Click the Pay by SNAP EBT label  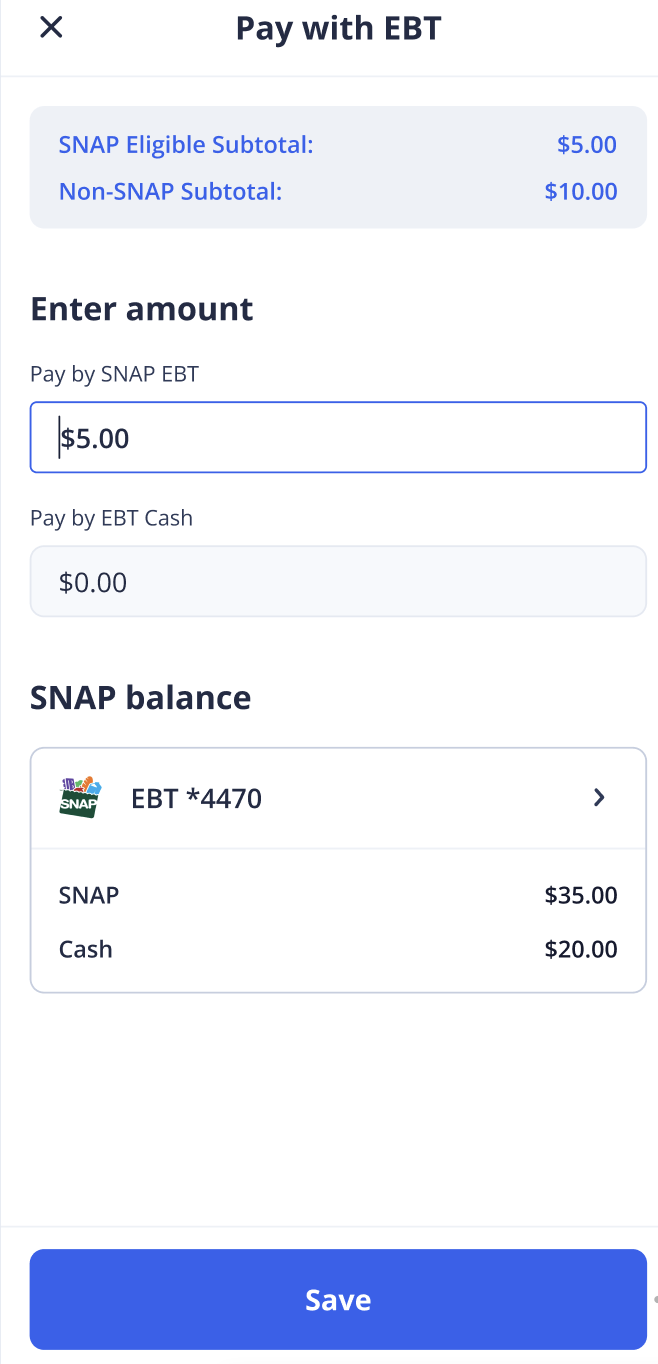pyautogui.click(x=115, y=374)
